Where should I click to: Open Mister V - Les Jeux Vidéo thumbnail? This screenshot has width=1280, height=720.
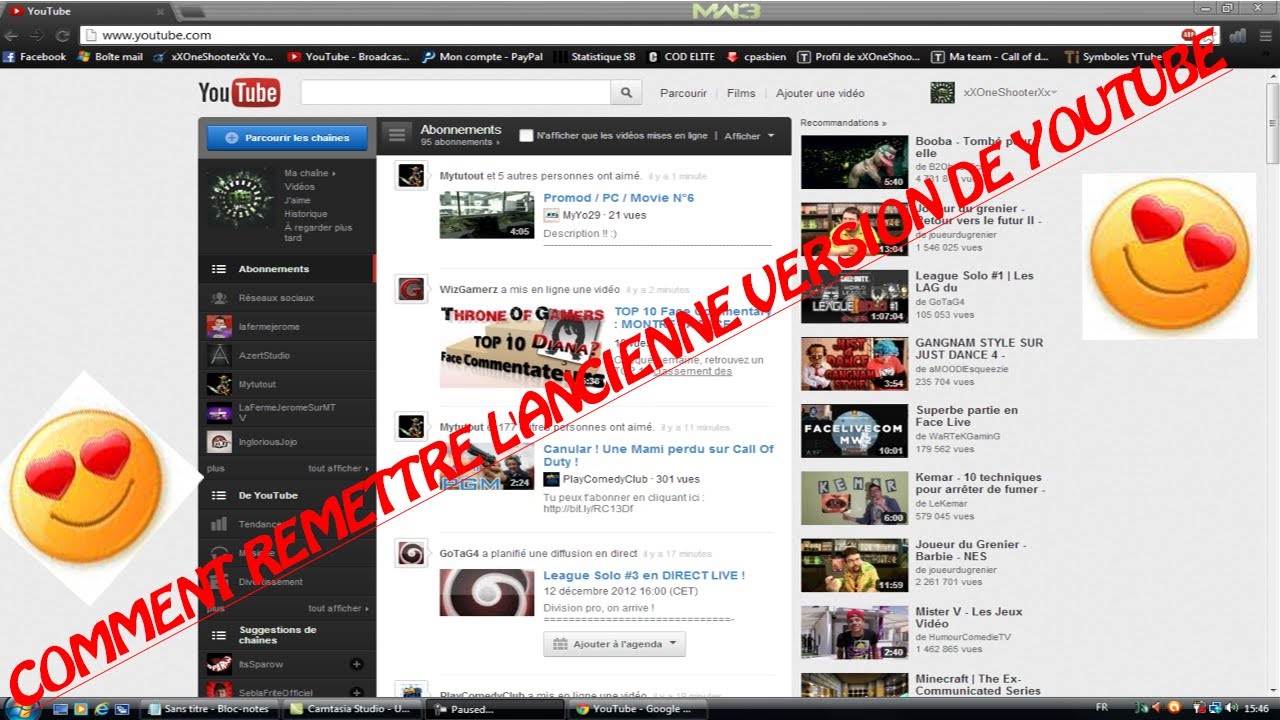click(854, 632)
